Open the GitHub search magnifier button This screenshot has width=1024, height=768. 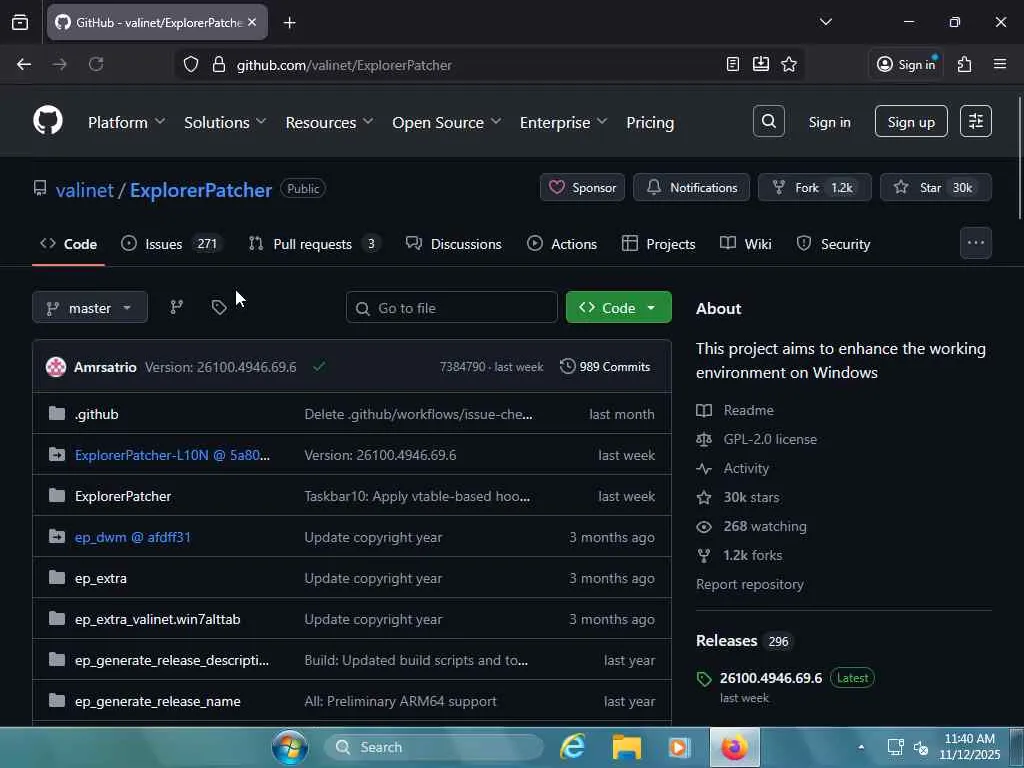click(x=769, y=121)
